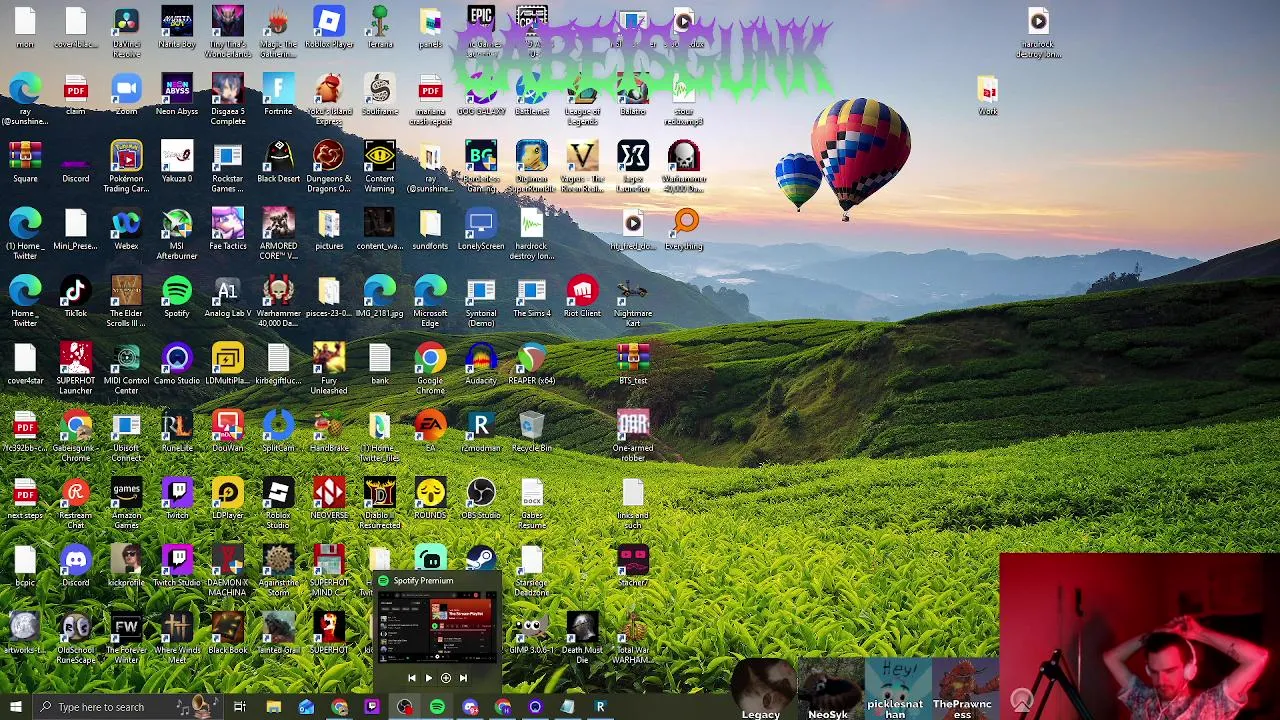Open OBS Studio desktop shortcut
Screen dimensions: 1280x720
click(x=481, y=499)
